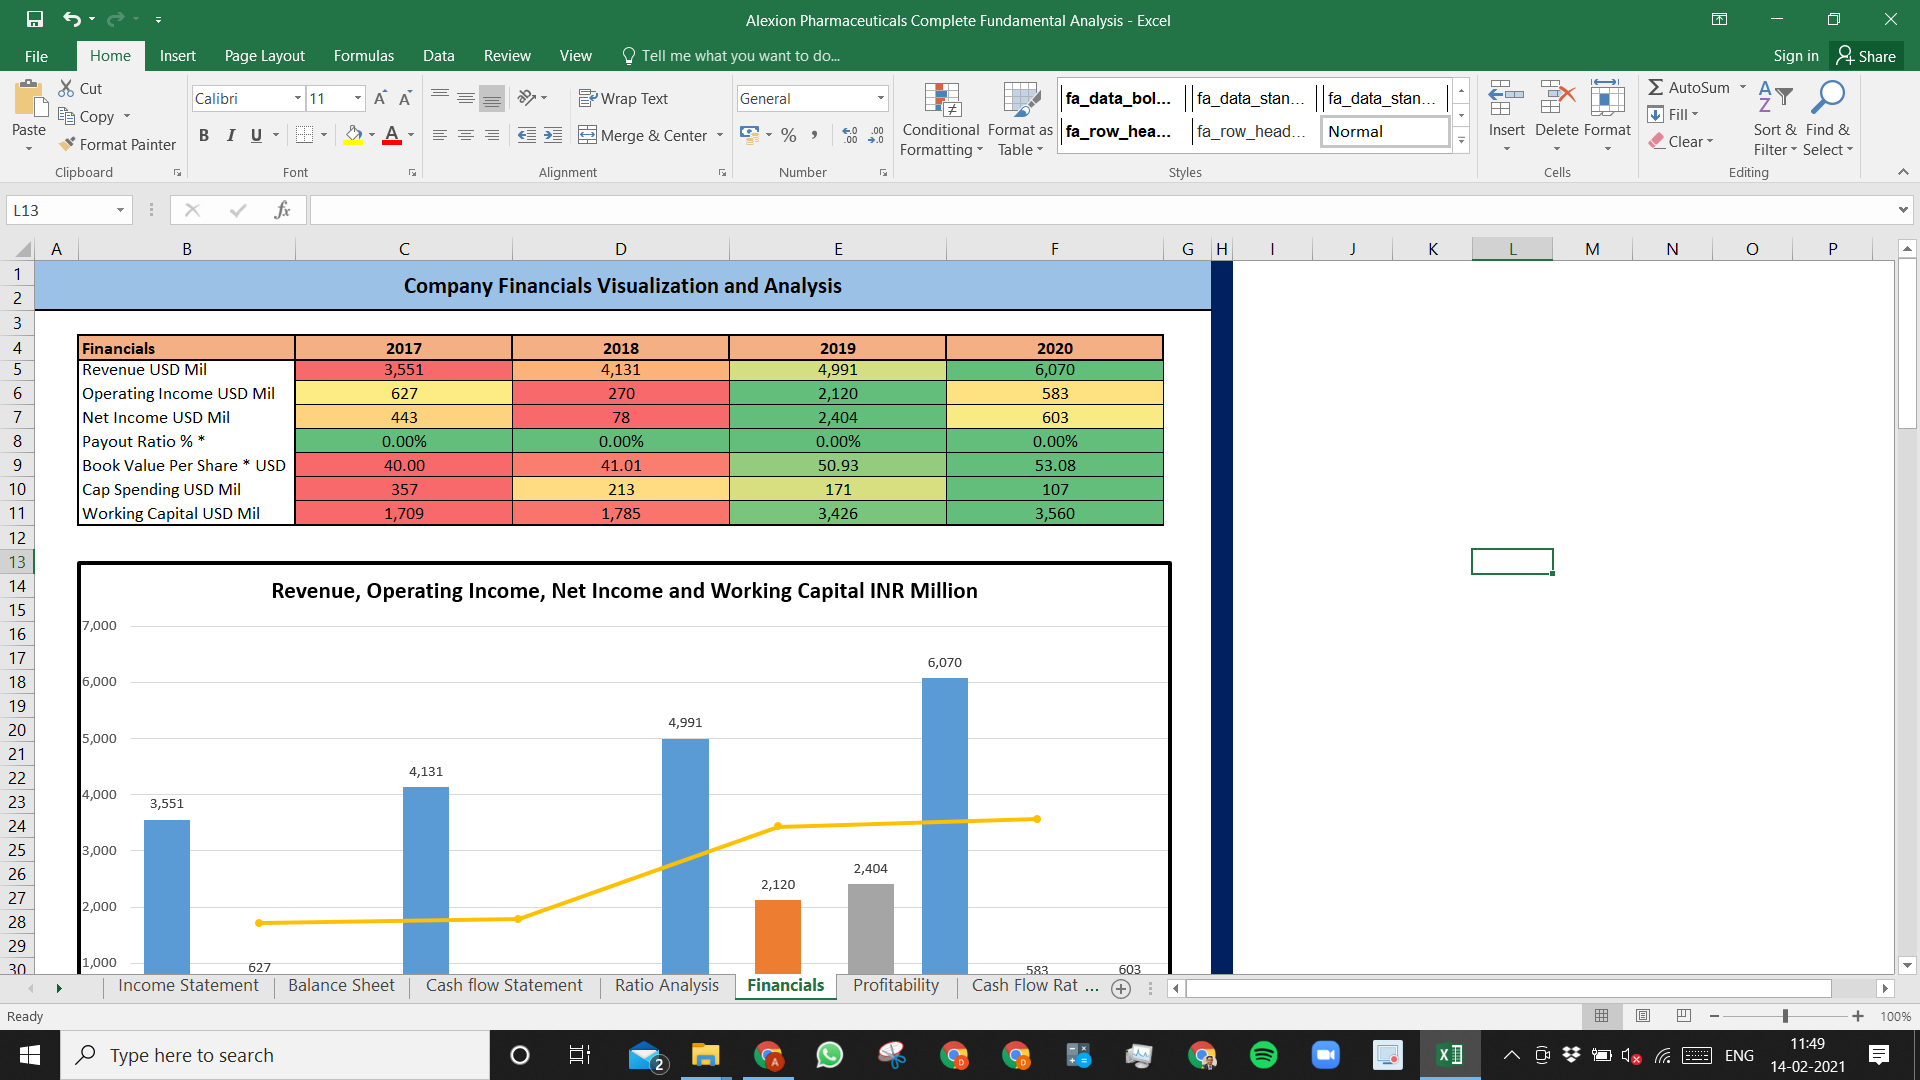This screenshot has width=1920, height=1080.
Task: Click Decrease Font Size icon
Action: coord(405,98)
